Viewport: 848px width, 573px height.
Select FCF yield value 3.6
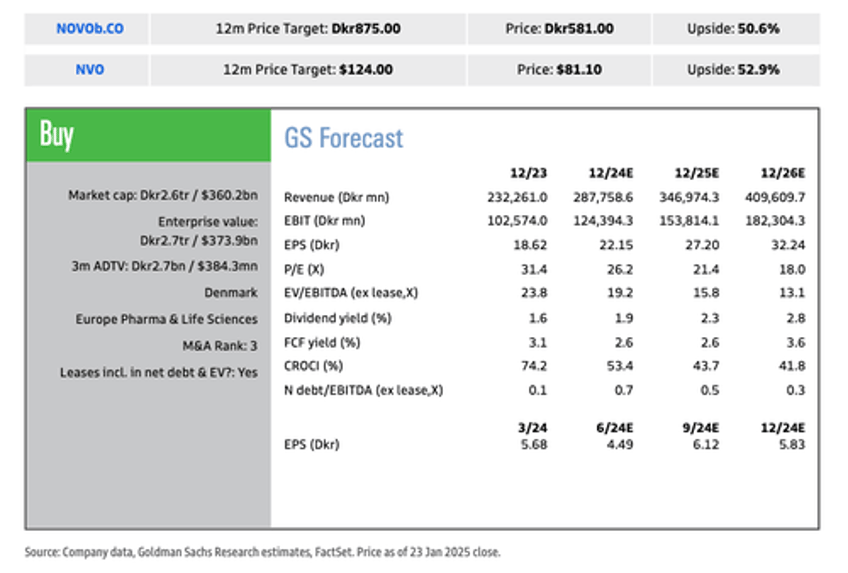click(x=796, y=342)
